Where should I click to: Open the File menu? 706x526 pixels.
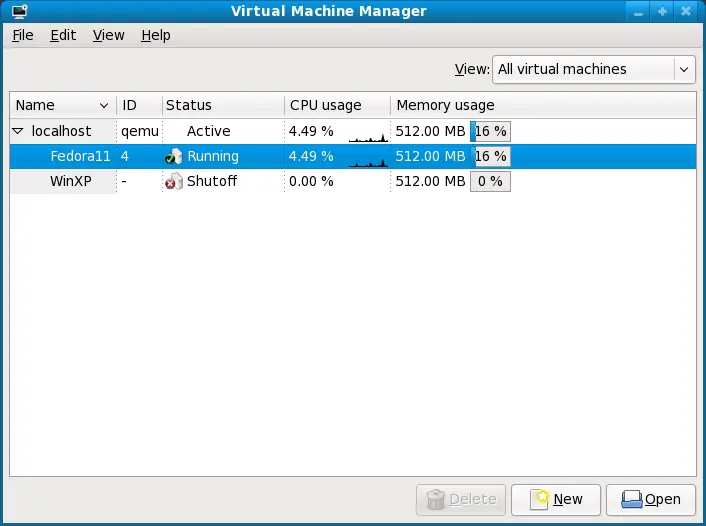point(22,35)
